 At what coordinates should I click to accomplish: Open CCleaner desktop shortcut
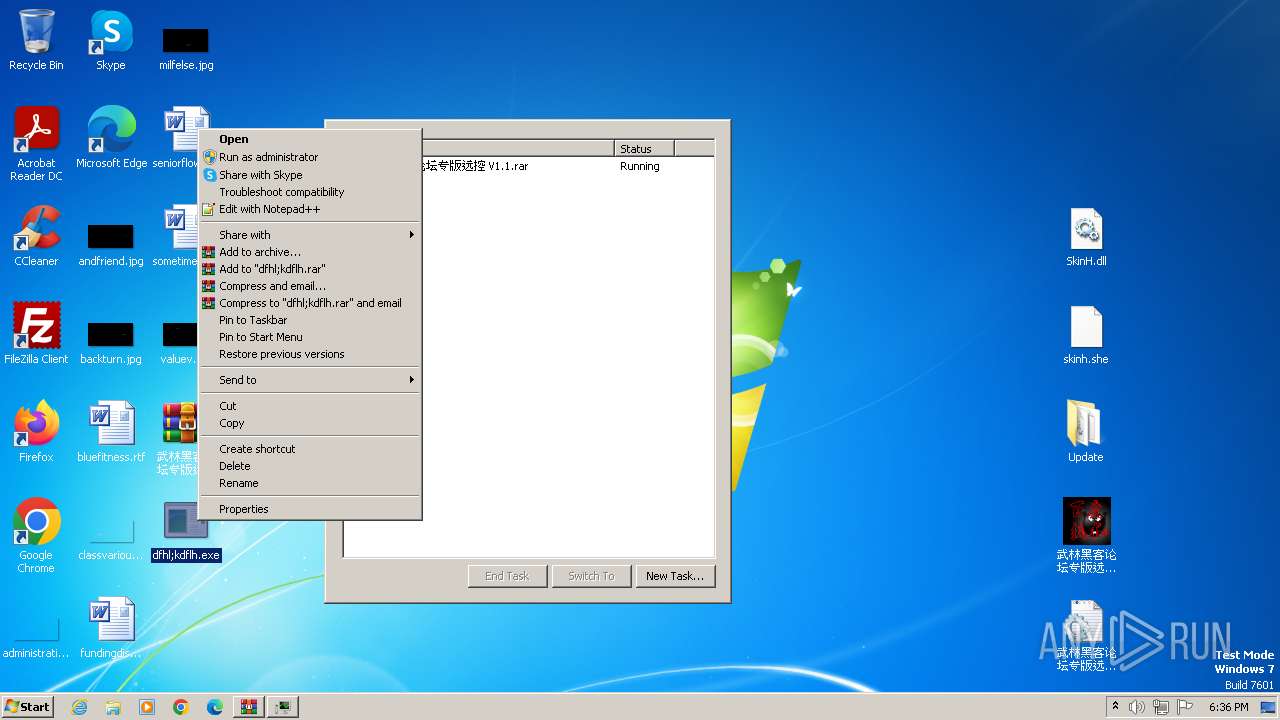point(36,236)
